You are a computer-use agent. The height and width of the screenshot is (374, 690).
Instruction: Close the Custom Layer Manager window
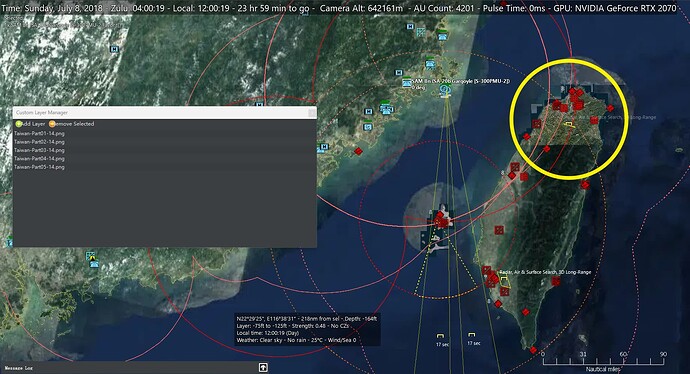point(312,113)
